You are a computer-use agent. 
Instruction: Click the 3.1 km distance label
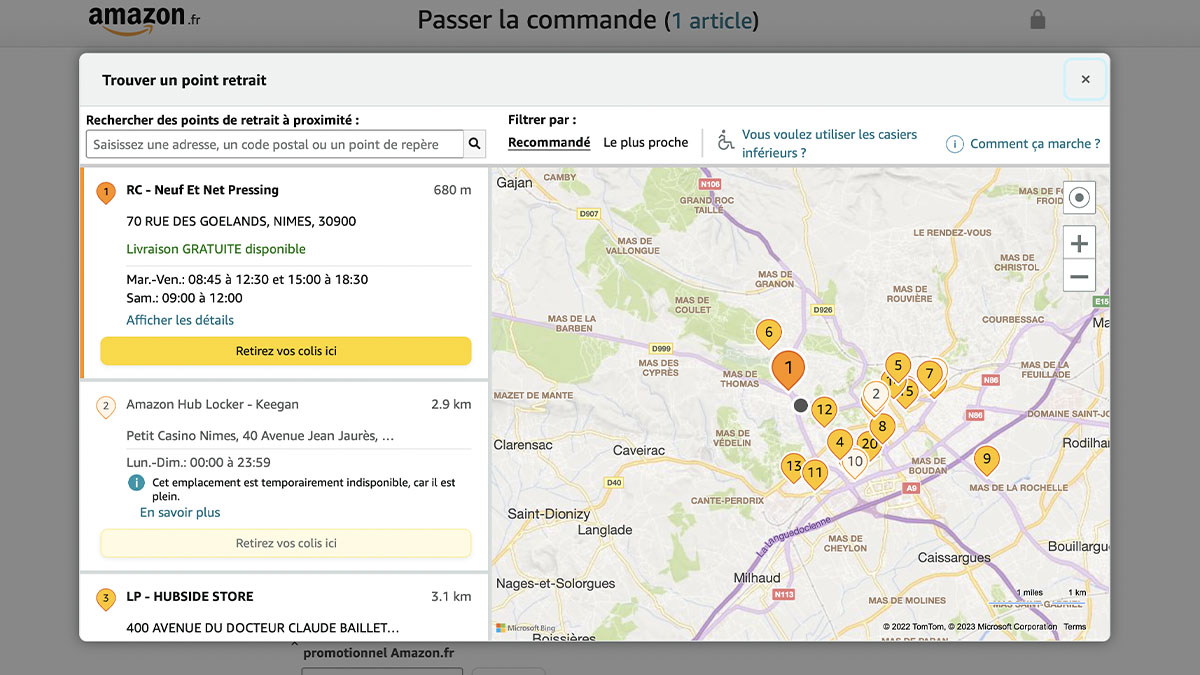point(451,596)
